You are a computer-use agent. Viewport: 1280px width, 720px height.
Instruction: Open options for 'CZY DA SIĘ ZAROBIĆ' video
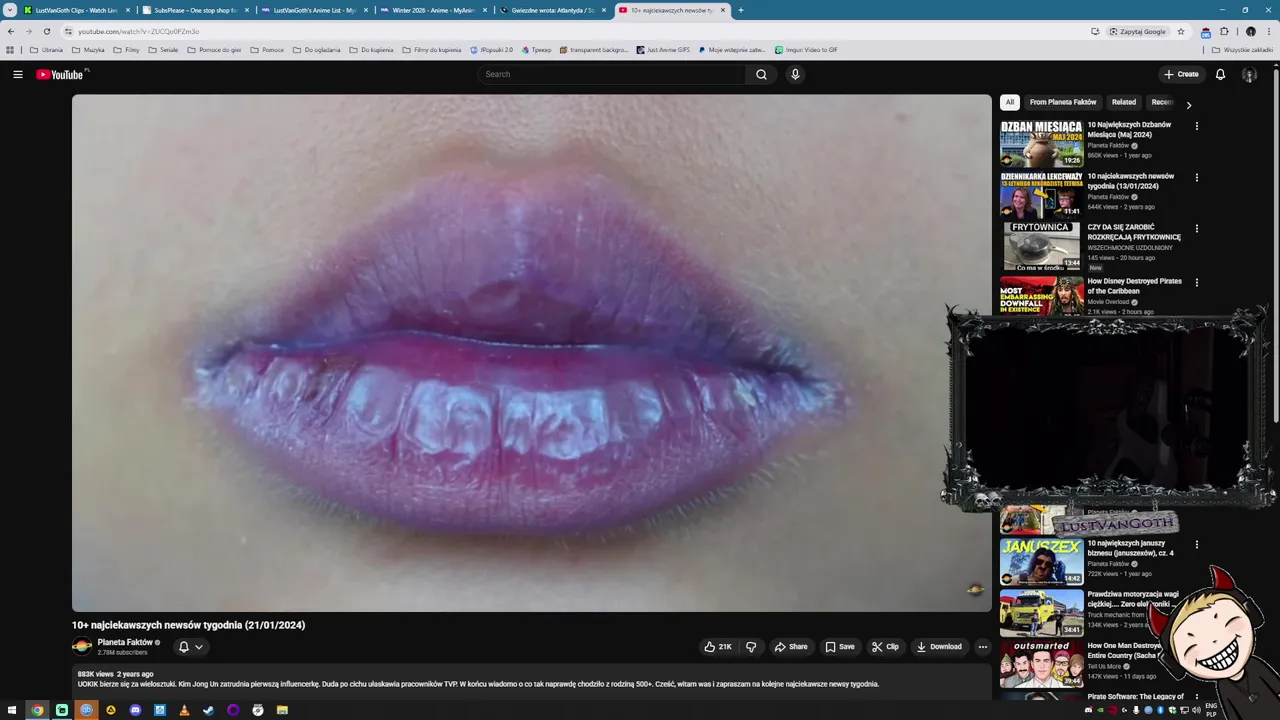coord(1196,229)
